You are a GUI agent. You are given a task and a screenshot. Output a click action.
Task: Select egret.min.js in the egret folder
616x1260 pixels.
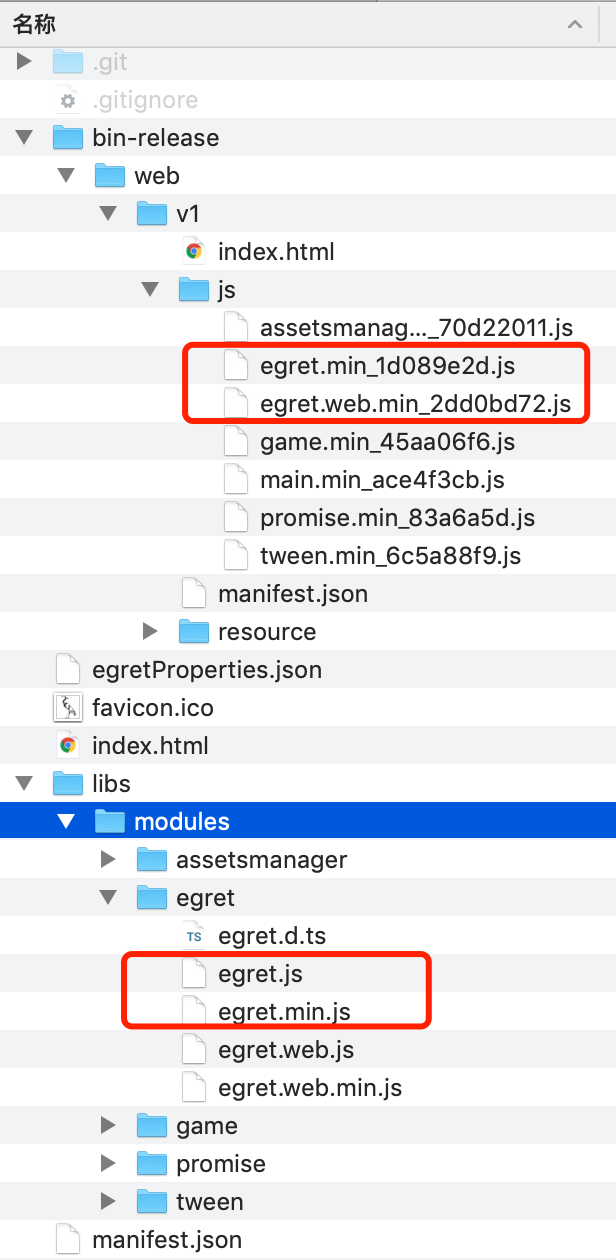pyautogui.click(x=284, y=1012)
